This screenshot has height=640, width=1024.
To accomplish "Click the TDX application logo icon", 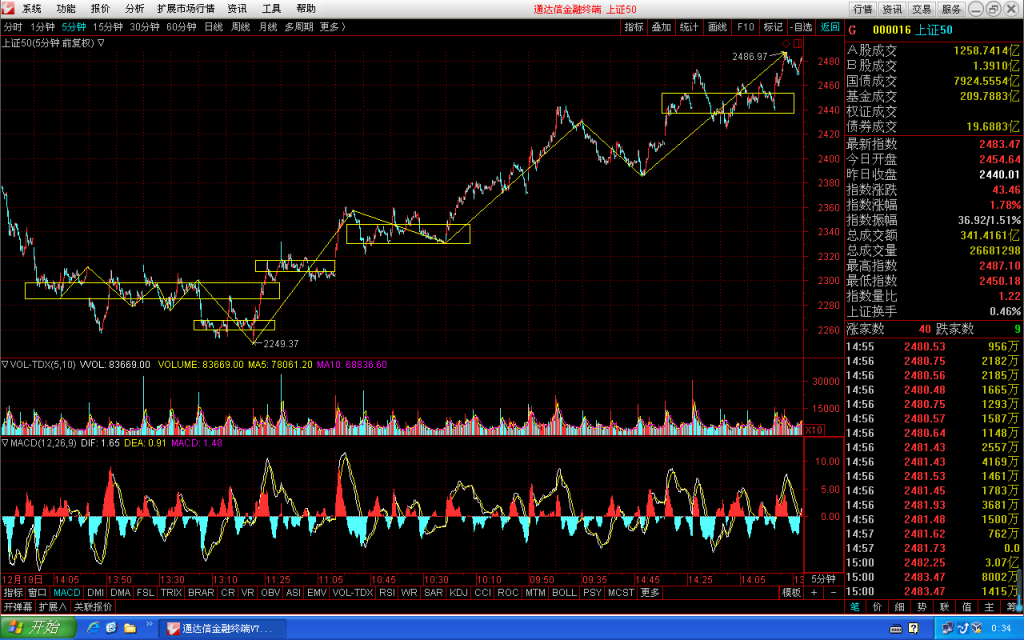I will [x=7, y=8].
